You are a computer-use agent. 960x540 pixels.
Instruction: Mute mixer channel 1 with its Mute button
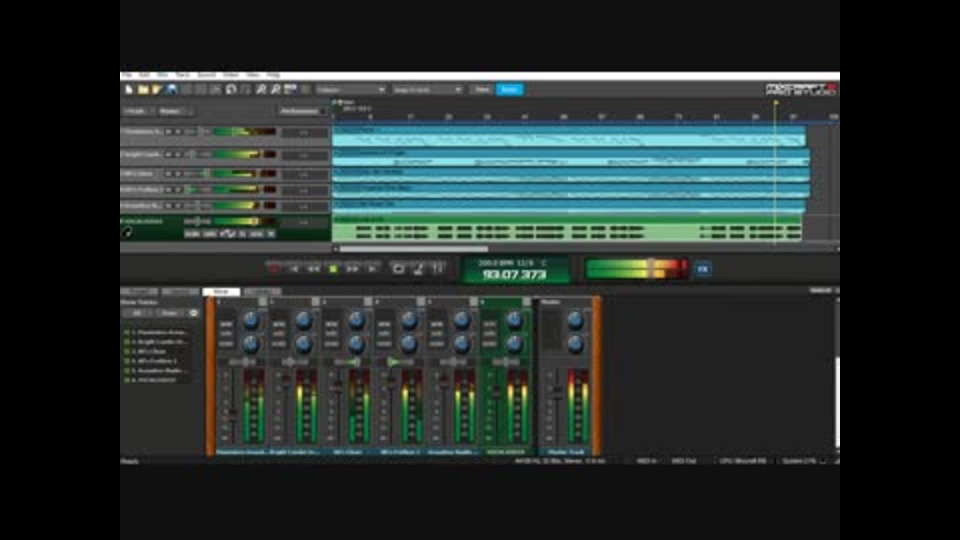(x=226, y=324)
